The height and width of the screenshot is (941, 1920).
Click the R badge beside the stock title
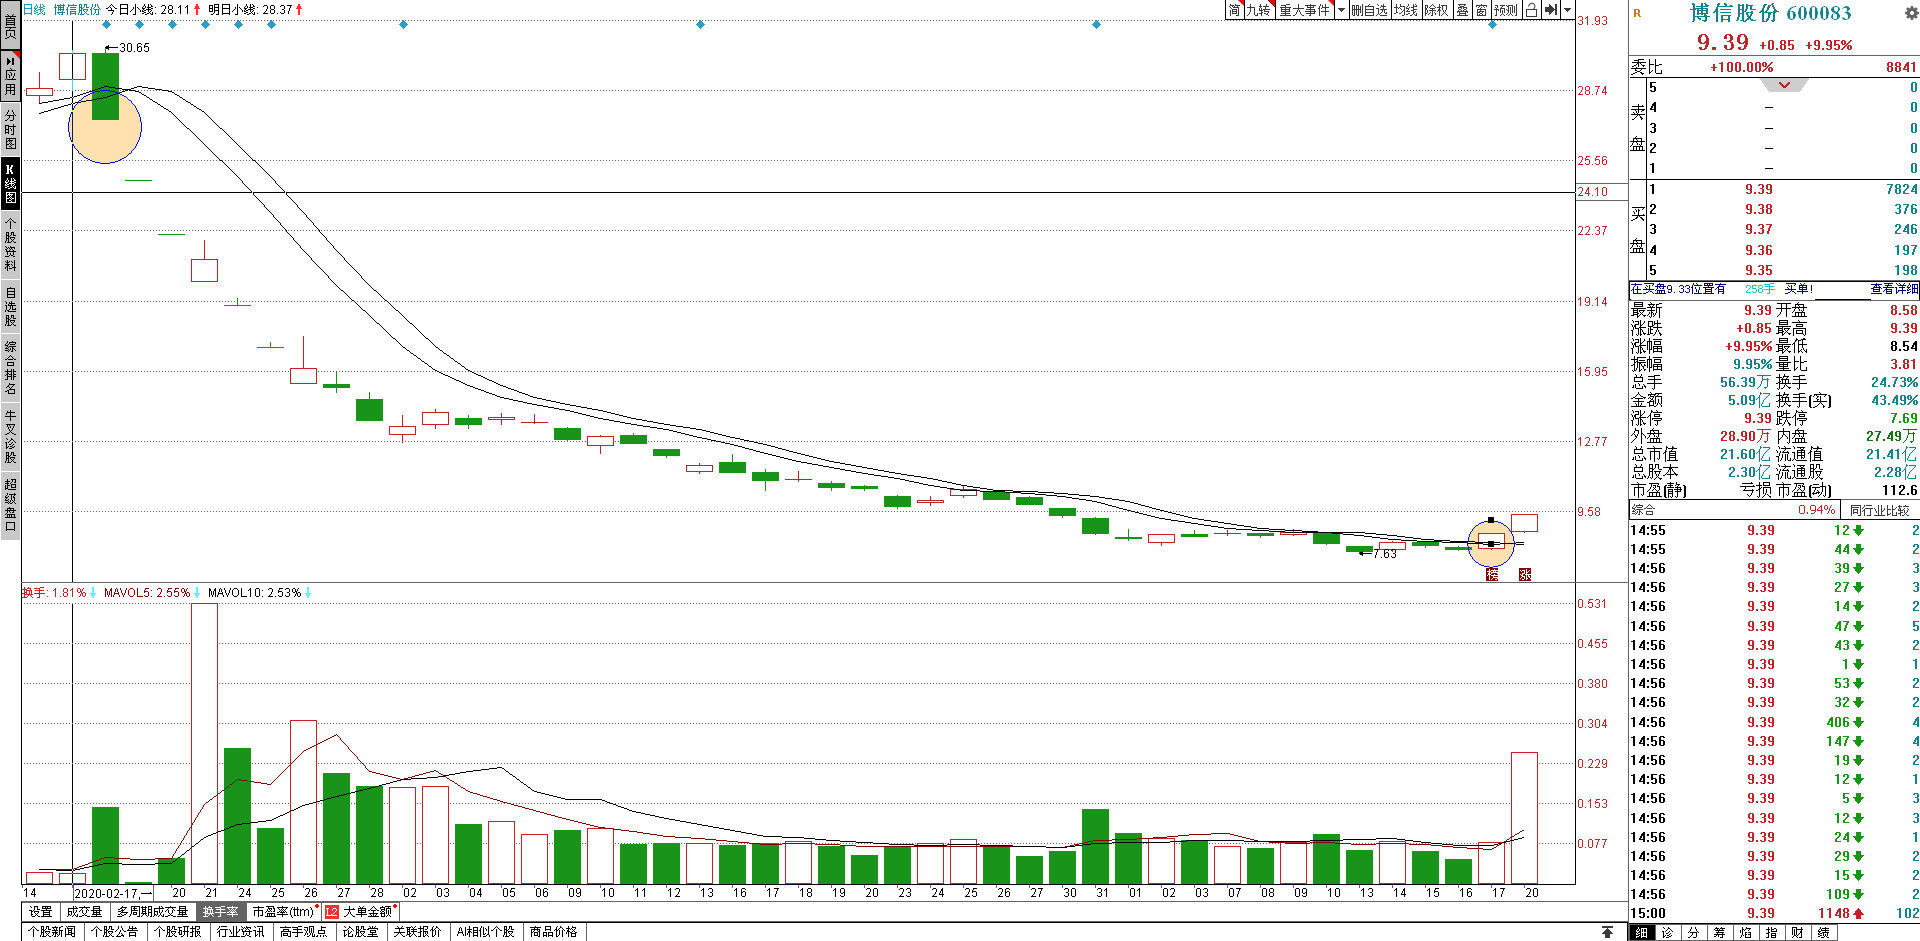pyautogui.click(x=1637, y=13)
